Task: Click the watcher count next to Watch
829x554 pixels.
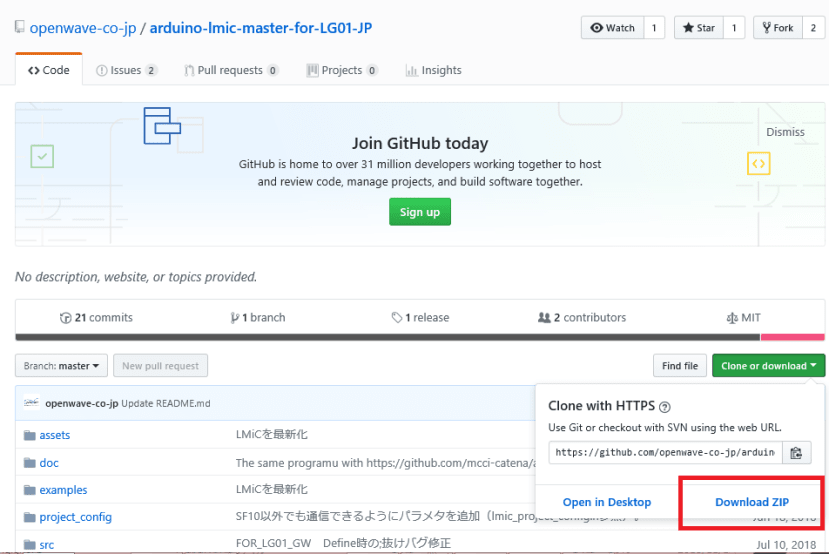Action: point(654,28)
